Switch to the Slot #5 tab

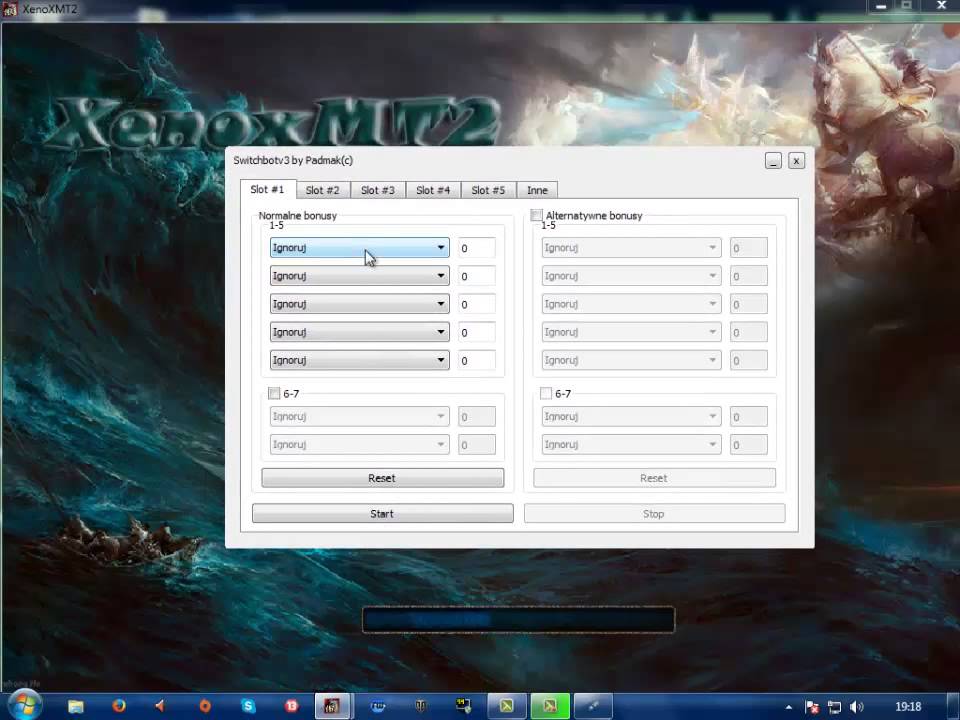(488, 190)
